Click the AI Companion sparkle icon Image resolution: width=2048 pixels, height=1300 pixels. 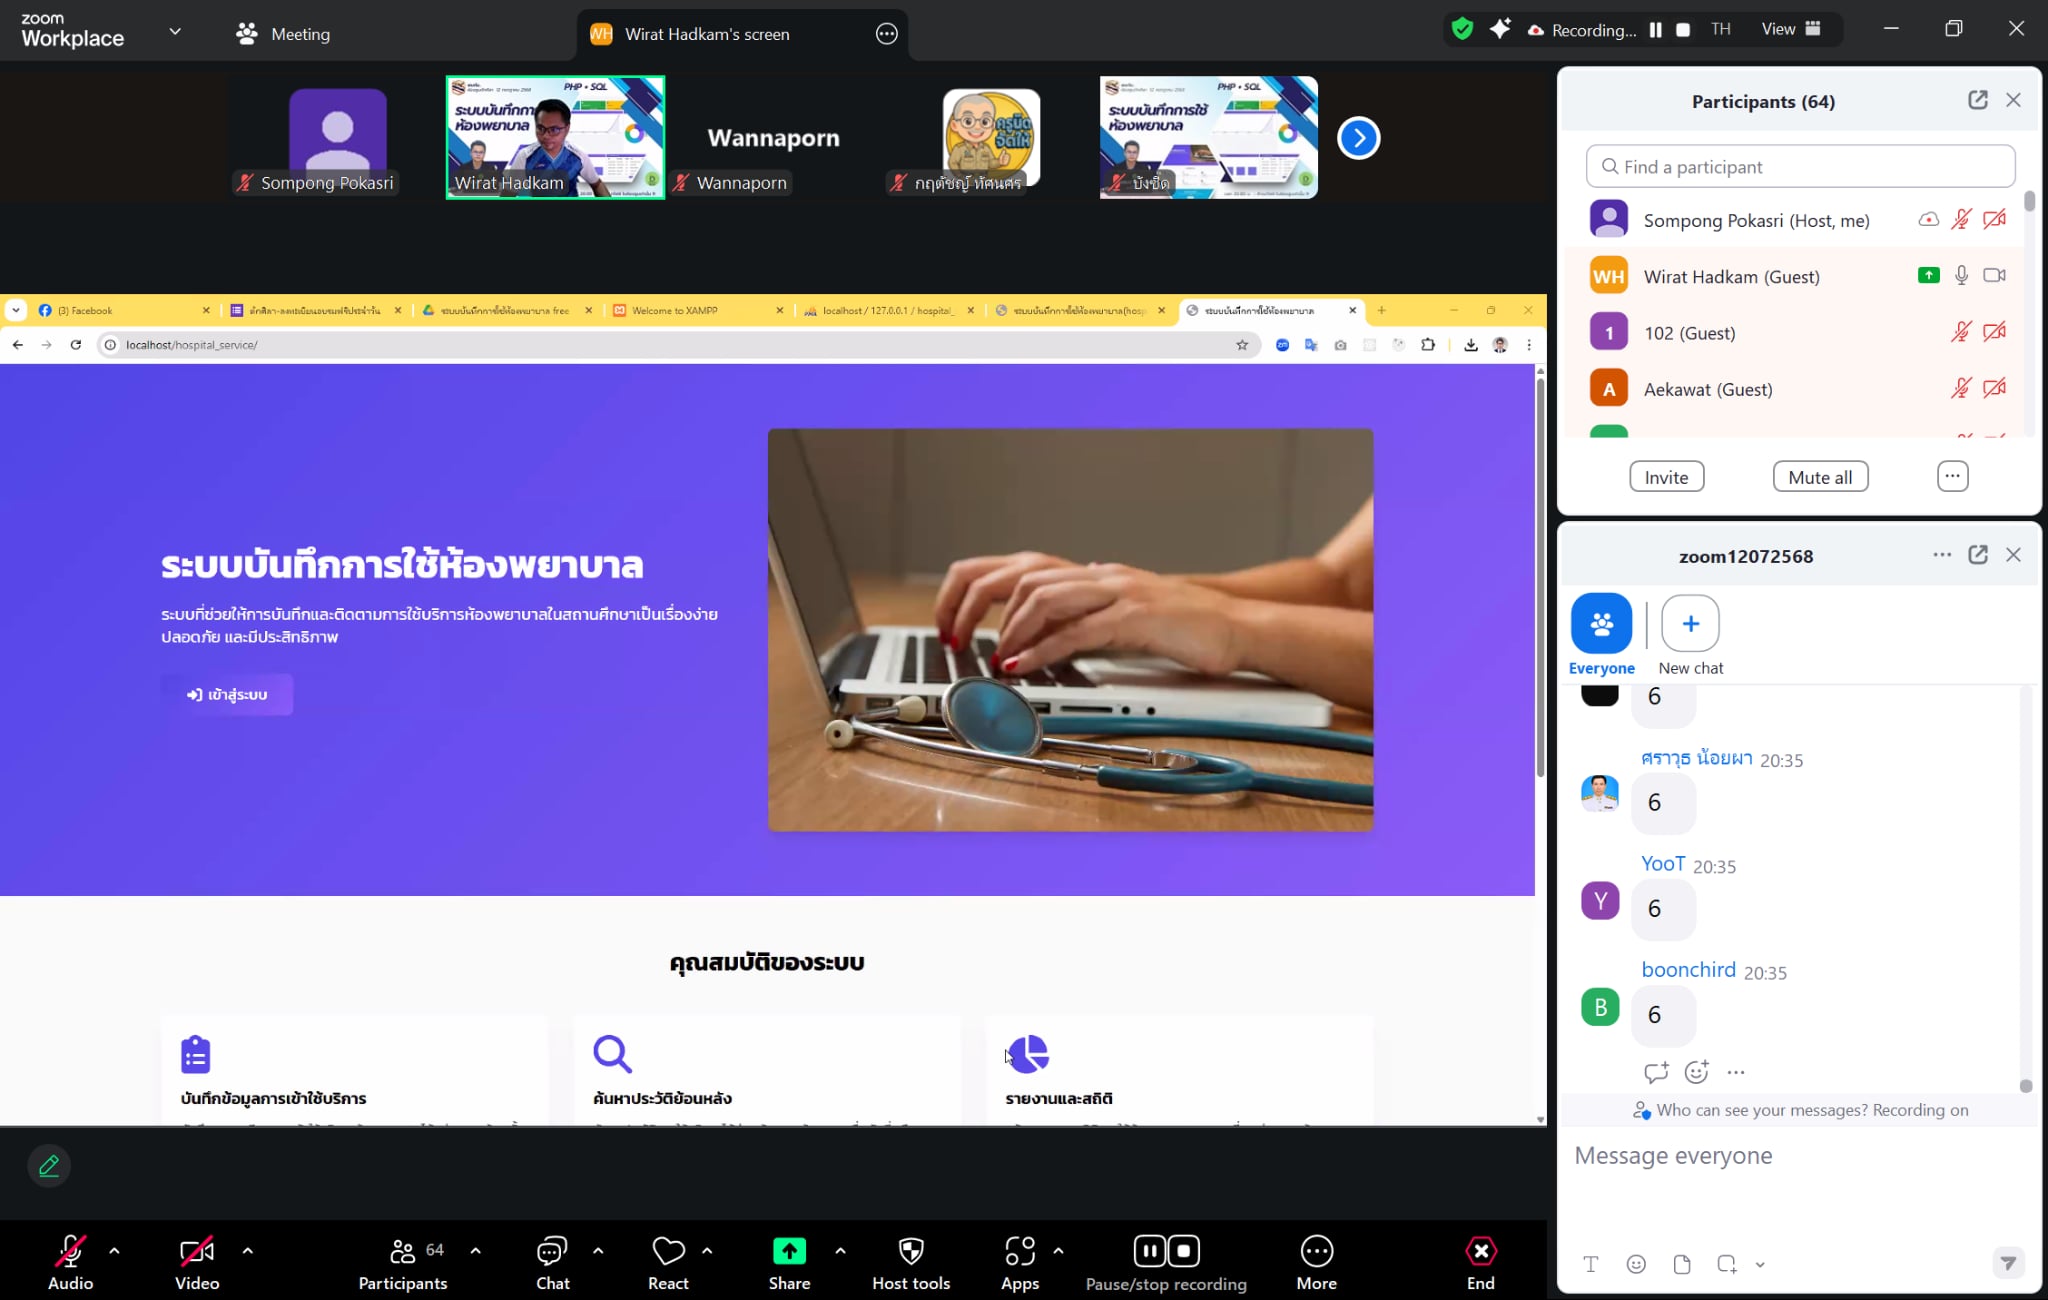1499,29
